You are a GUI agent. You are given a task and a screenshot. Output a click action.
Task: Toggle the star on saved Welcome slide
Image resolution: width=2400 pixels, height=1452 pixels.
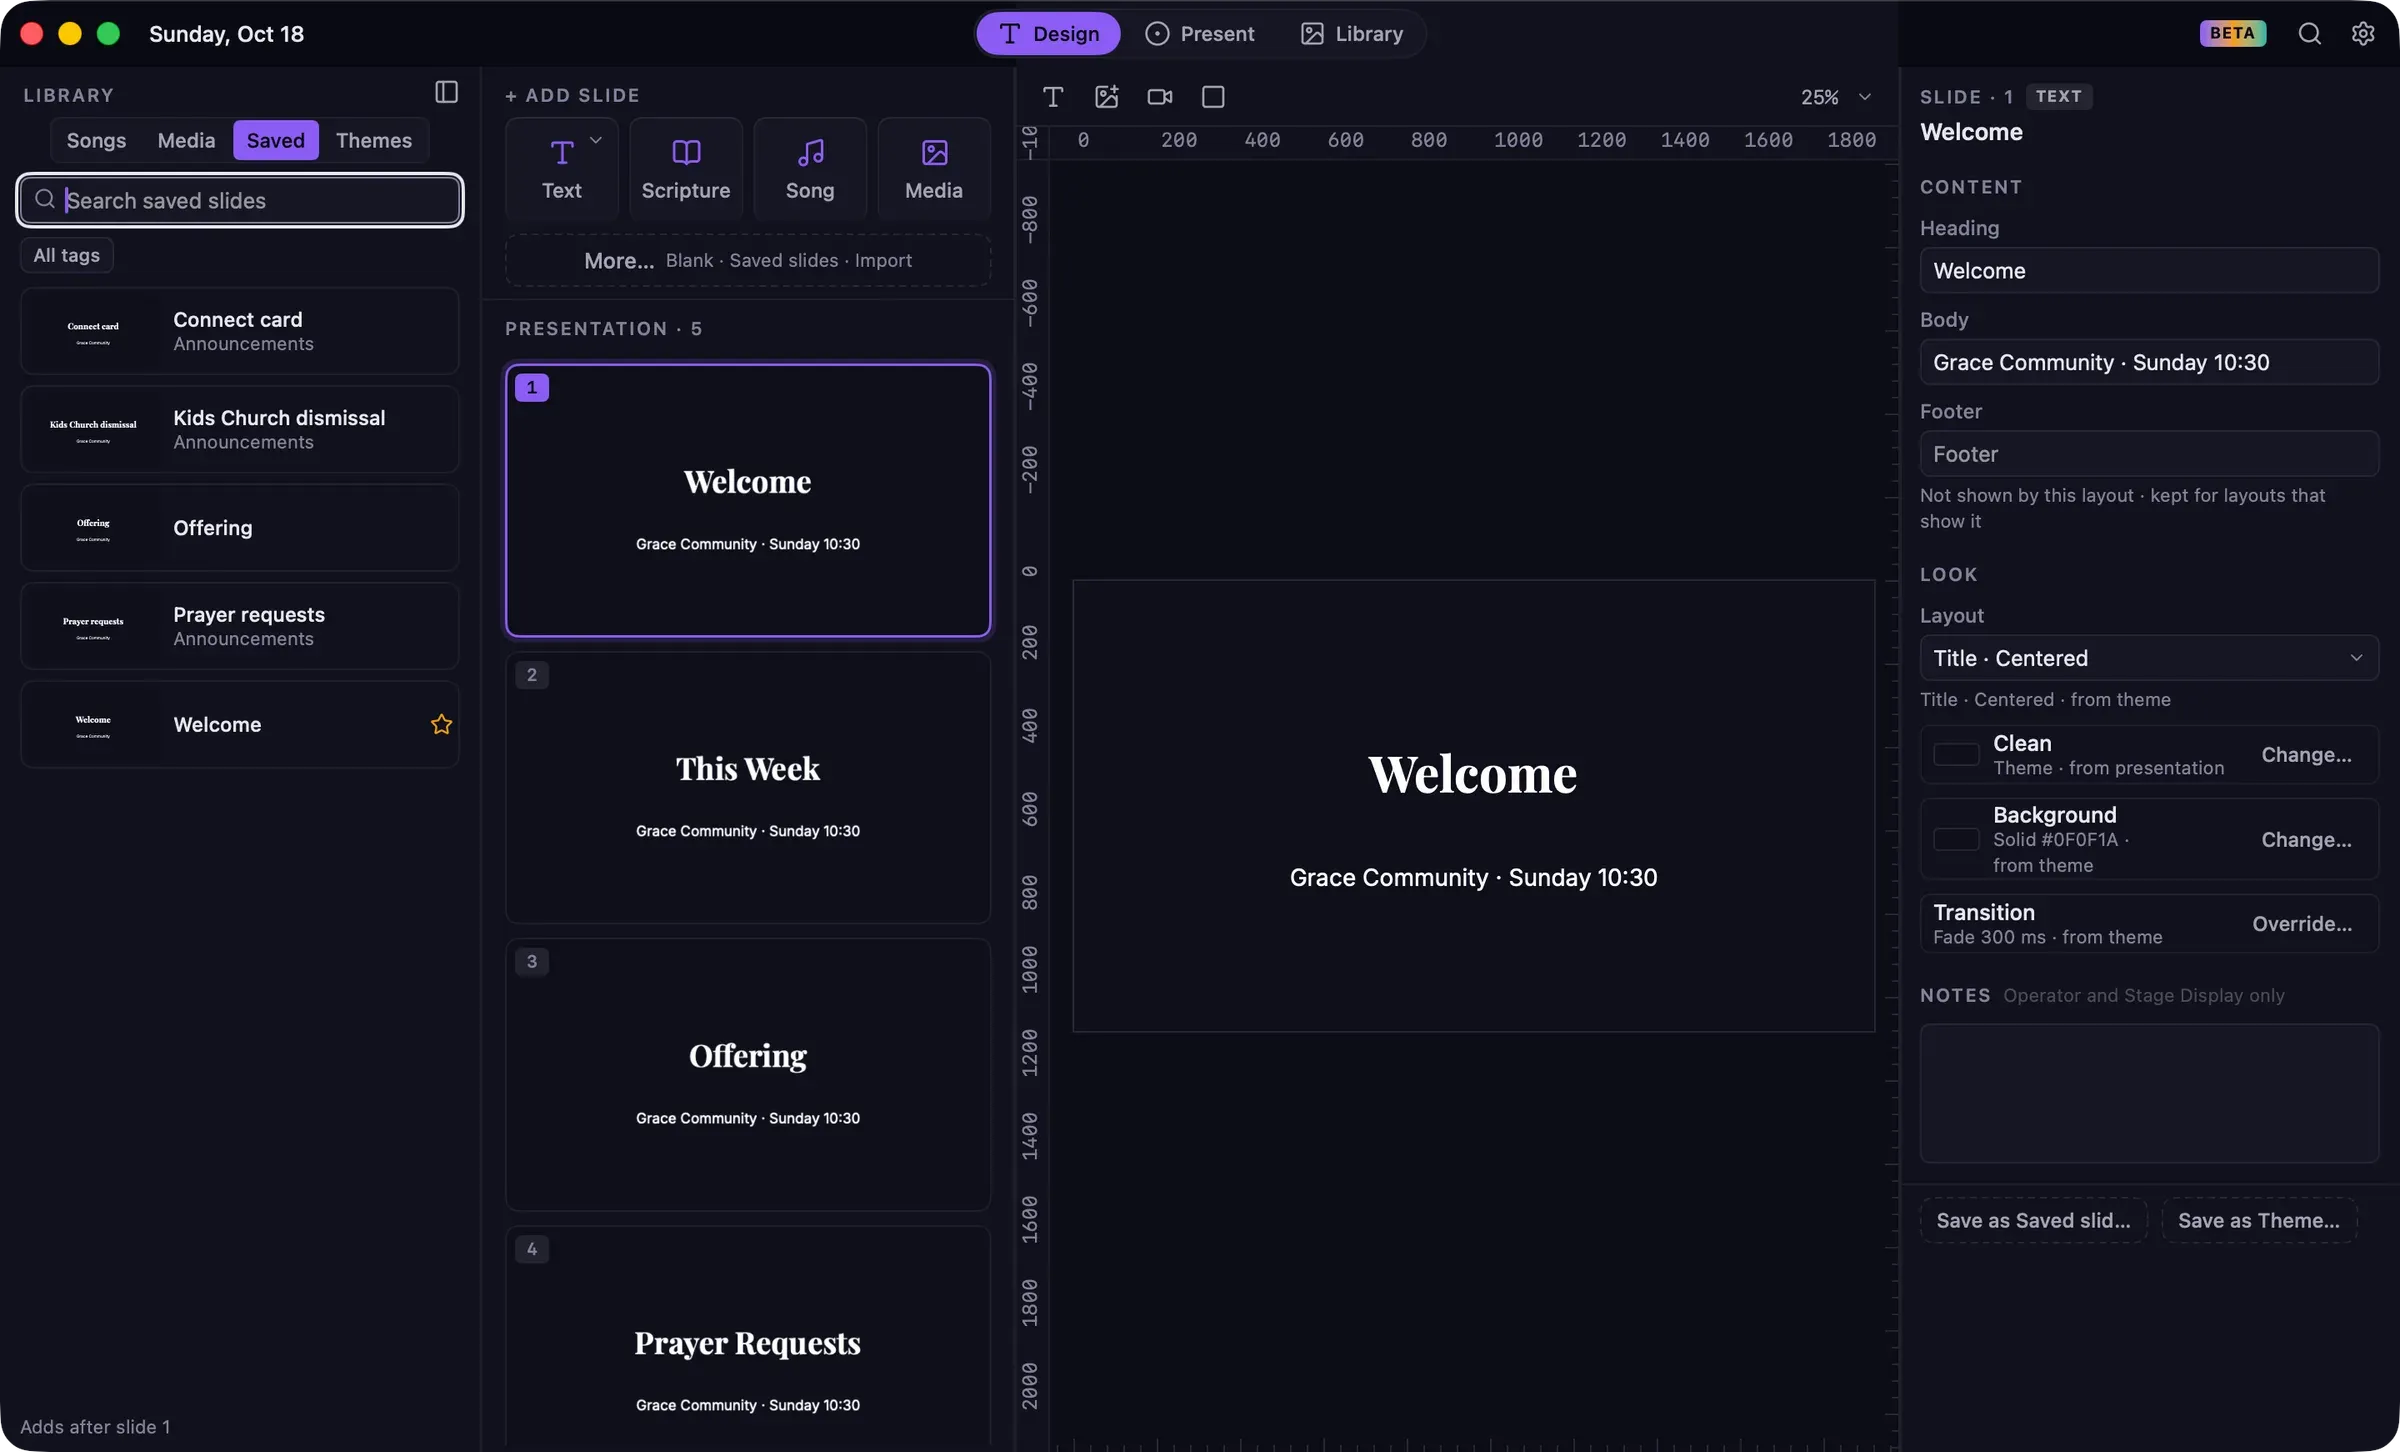click(x=441, y=724)
